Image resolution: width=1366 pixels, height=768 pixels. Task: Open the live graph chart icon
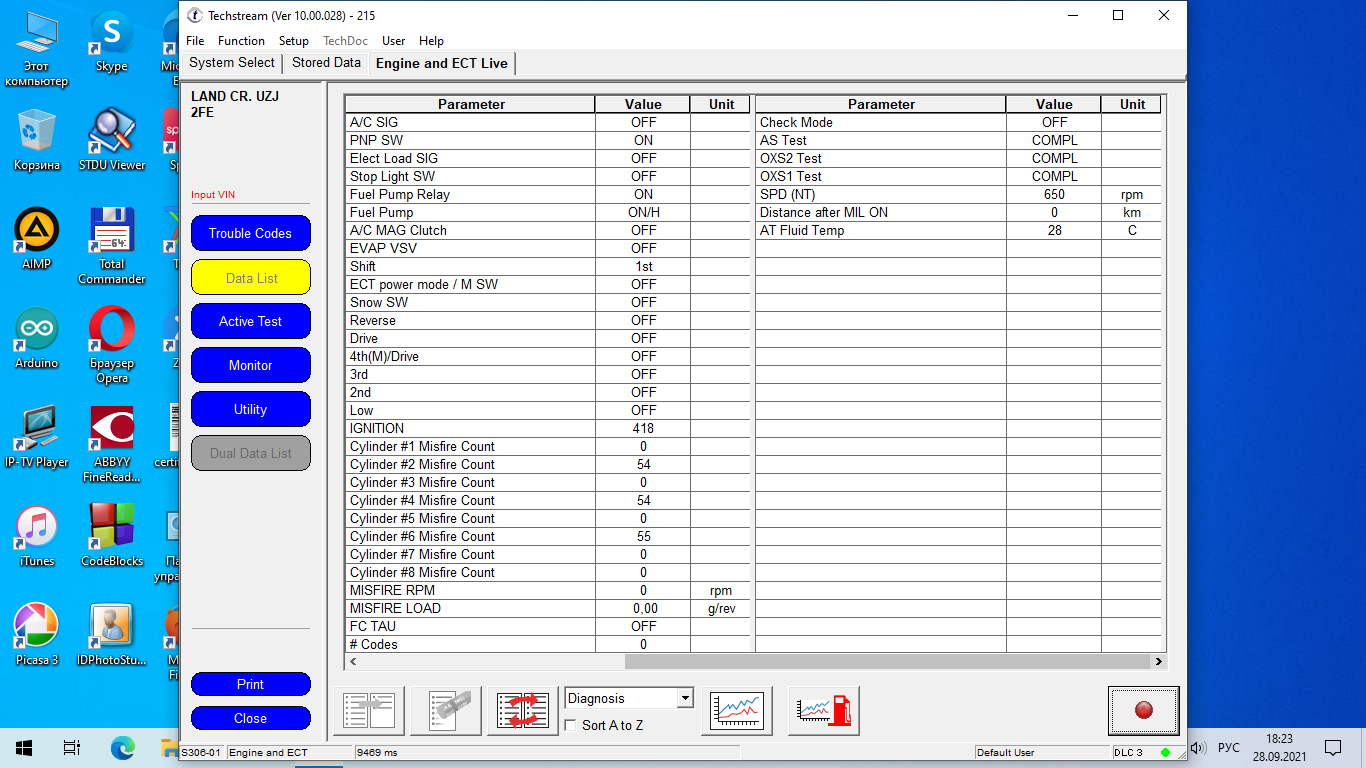click(737, 711)
